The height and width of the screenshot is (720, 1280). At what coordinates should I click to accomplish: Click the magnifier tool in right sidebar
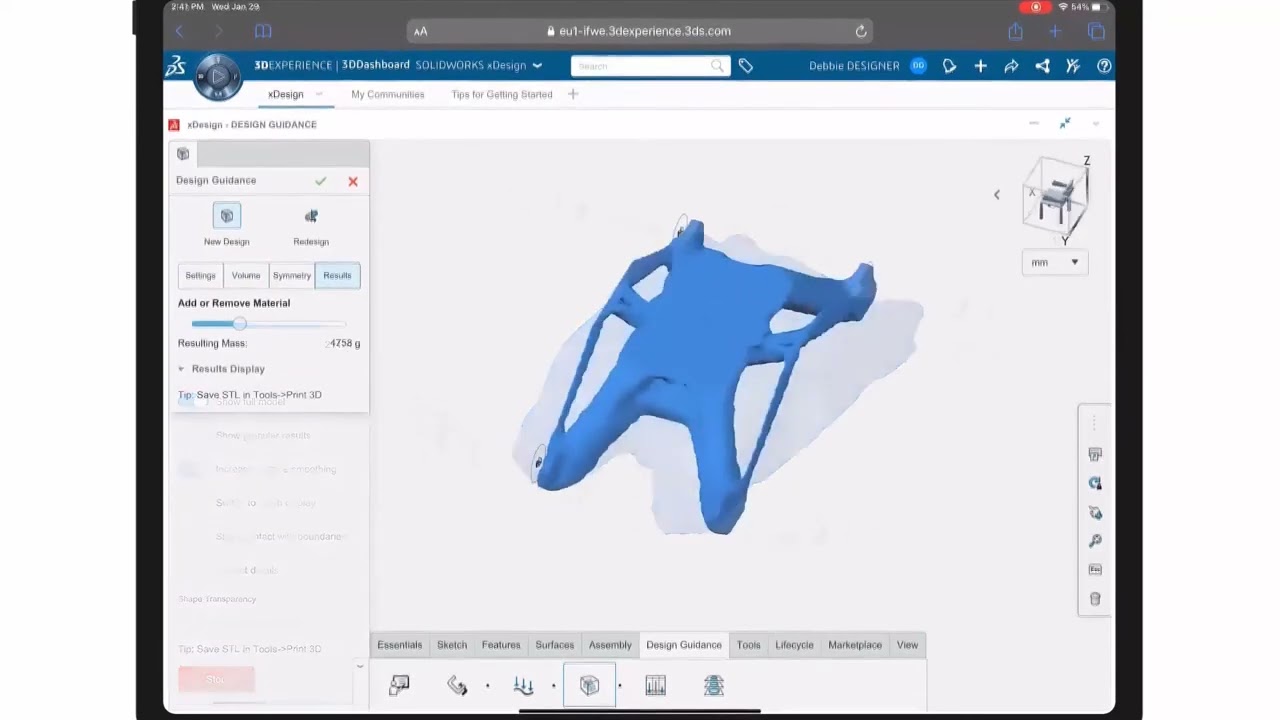click(1095, 541)
